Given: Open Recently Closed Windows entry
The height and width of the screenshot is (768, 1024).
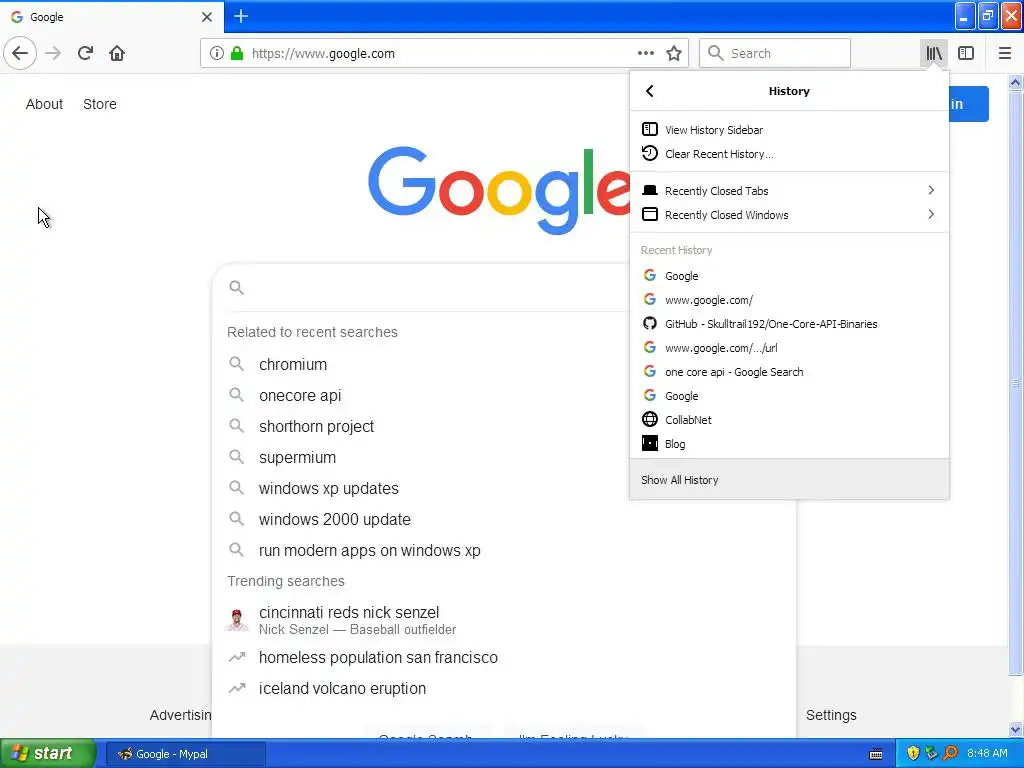Looking at the screenshot, I should [789, 214].
